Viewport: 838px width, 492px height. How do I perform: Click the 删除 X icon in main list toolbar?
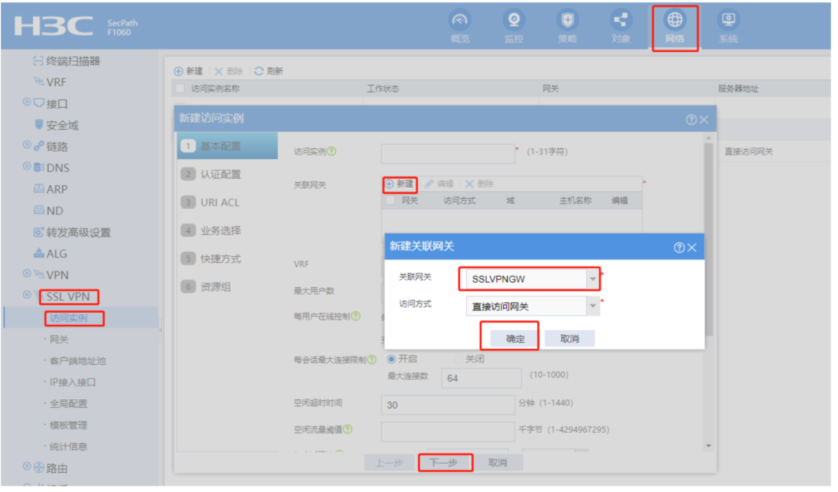(x=219, y=71)
